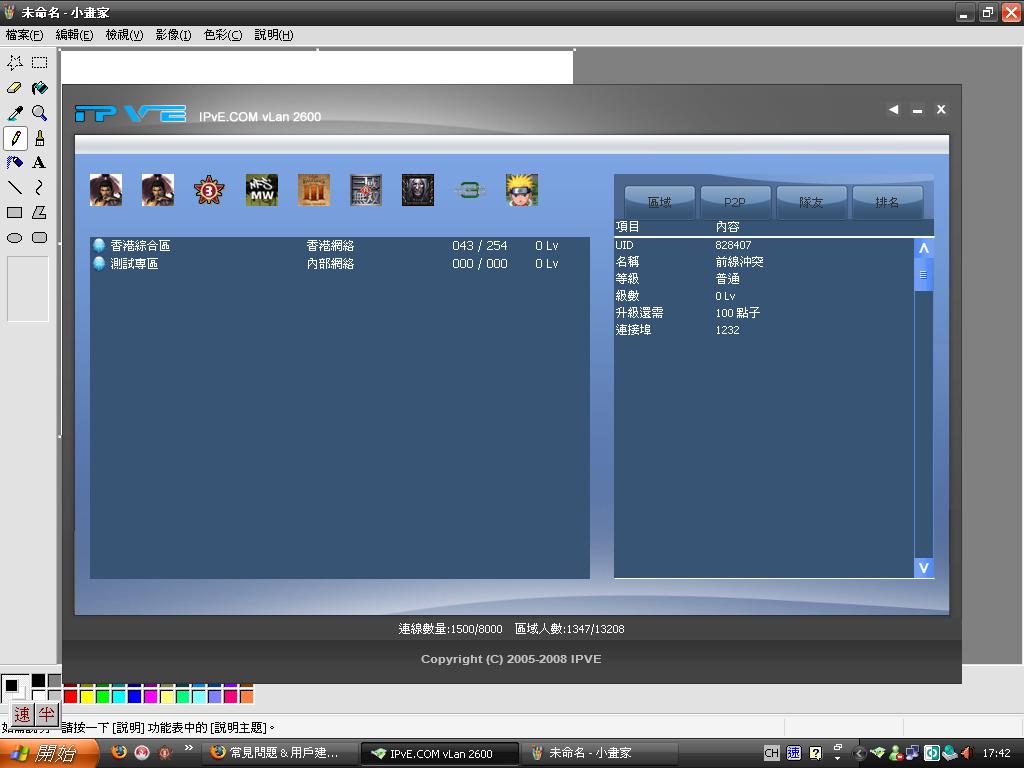Select the Naruto game icon
The image size is (1024, 768).
522,190
